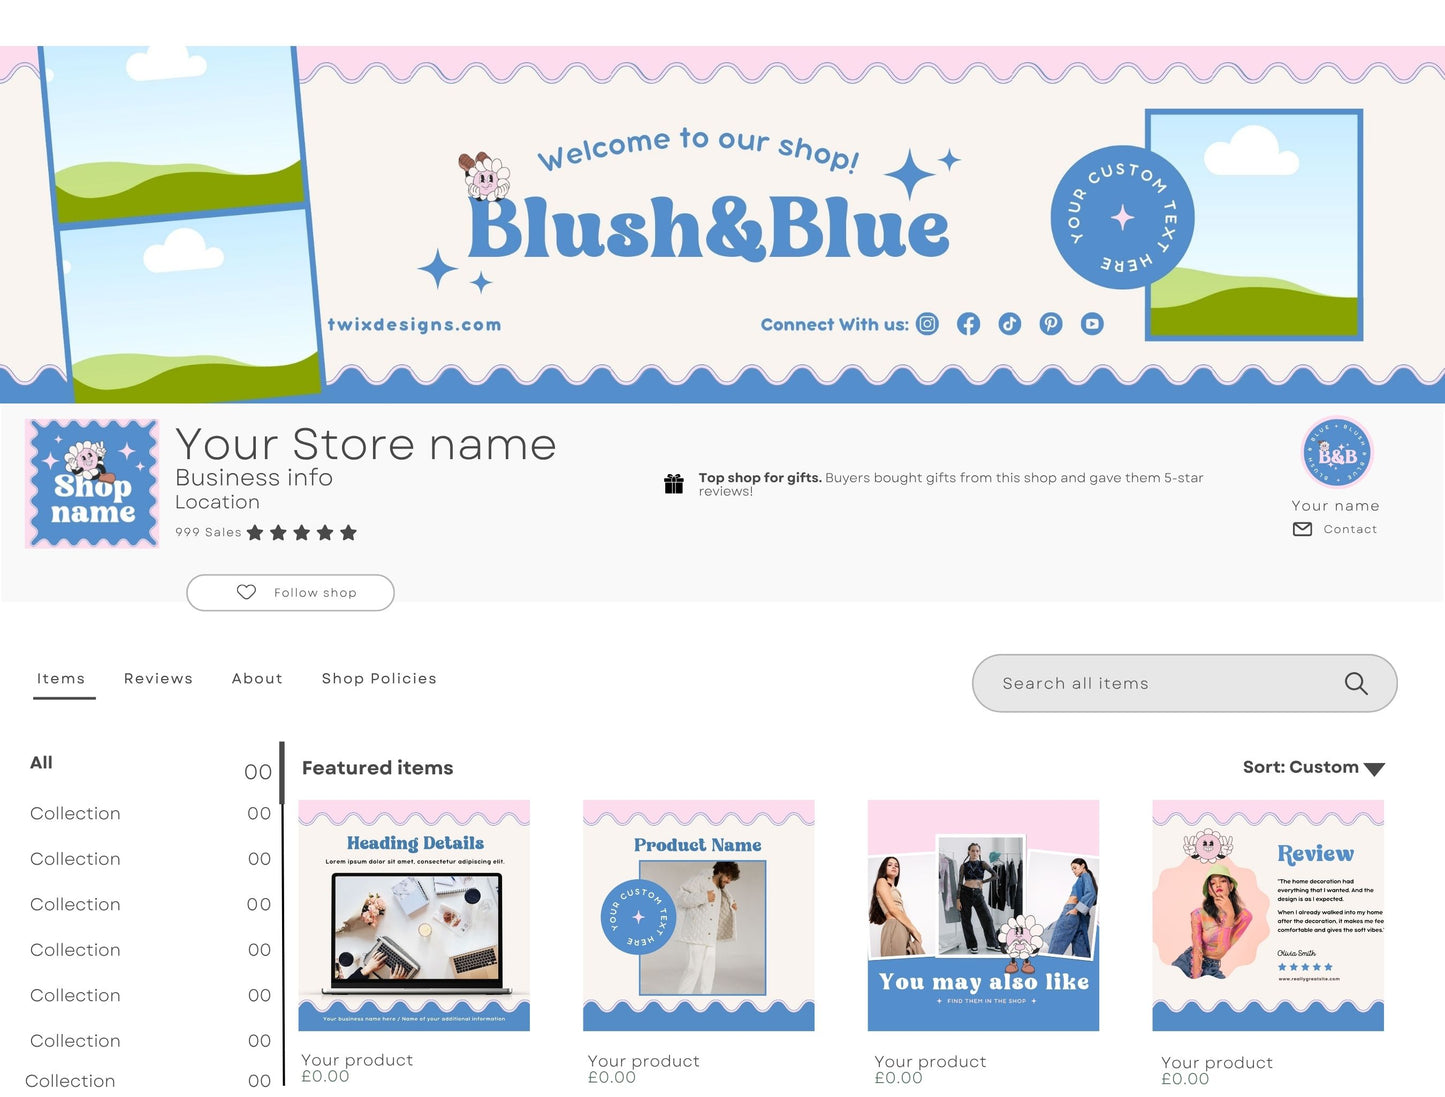Open the YouTube channel icon
The image size is (1445, 1097).
pyautogui.click(x=1091, y=324)
